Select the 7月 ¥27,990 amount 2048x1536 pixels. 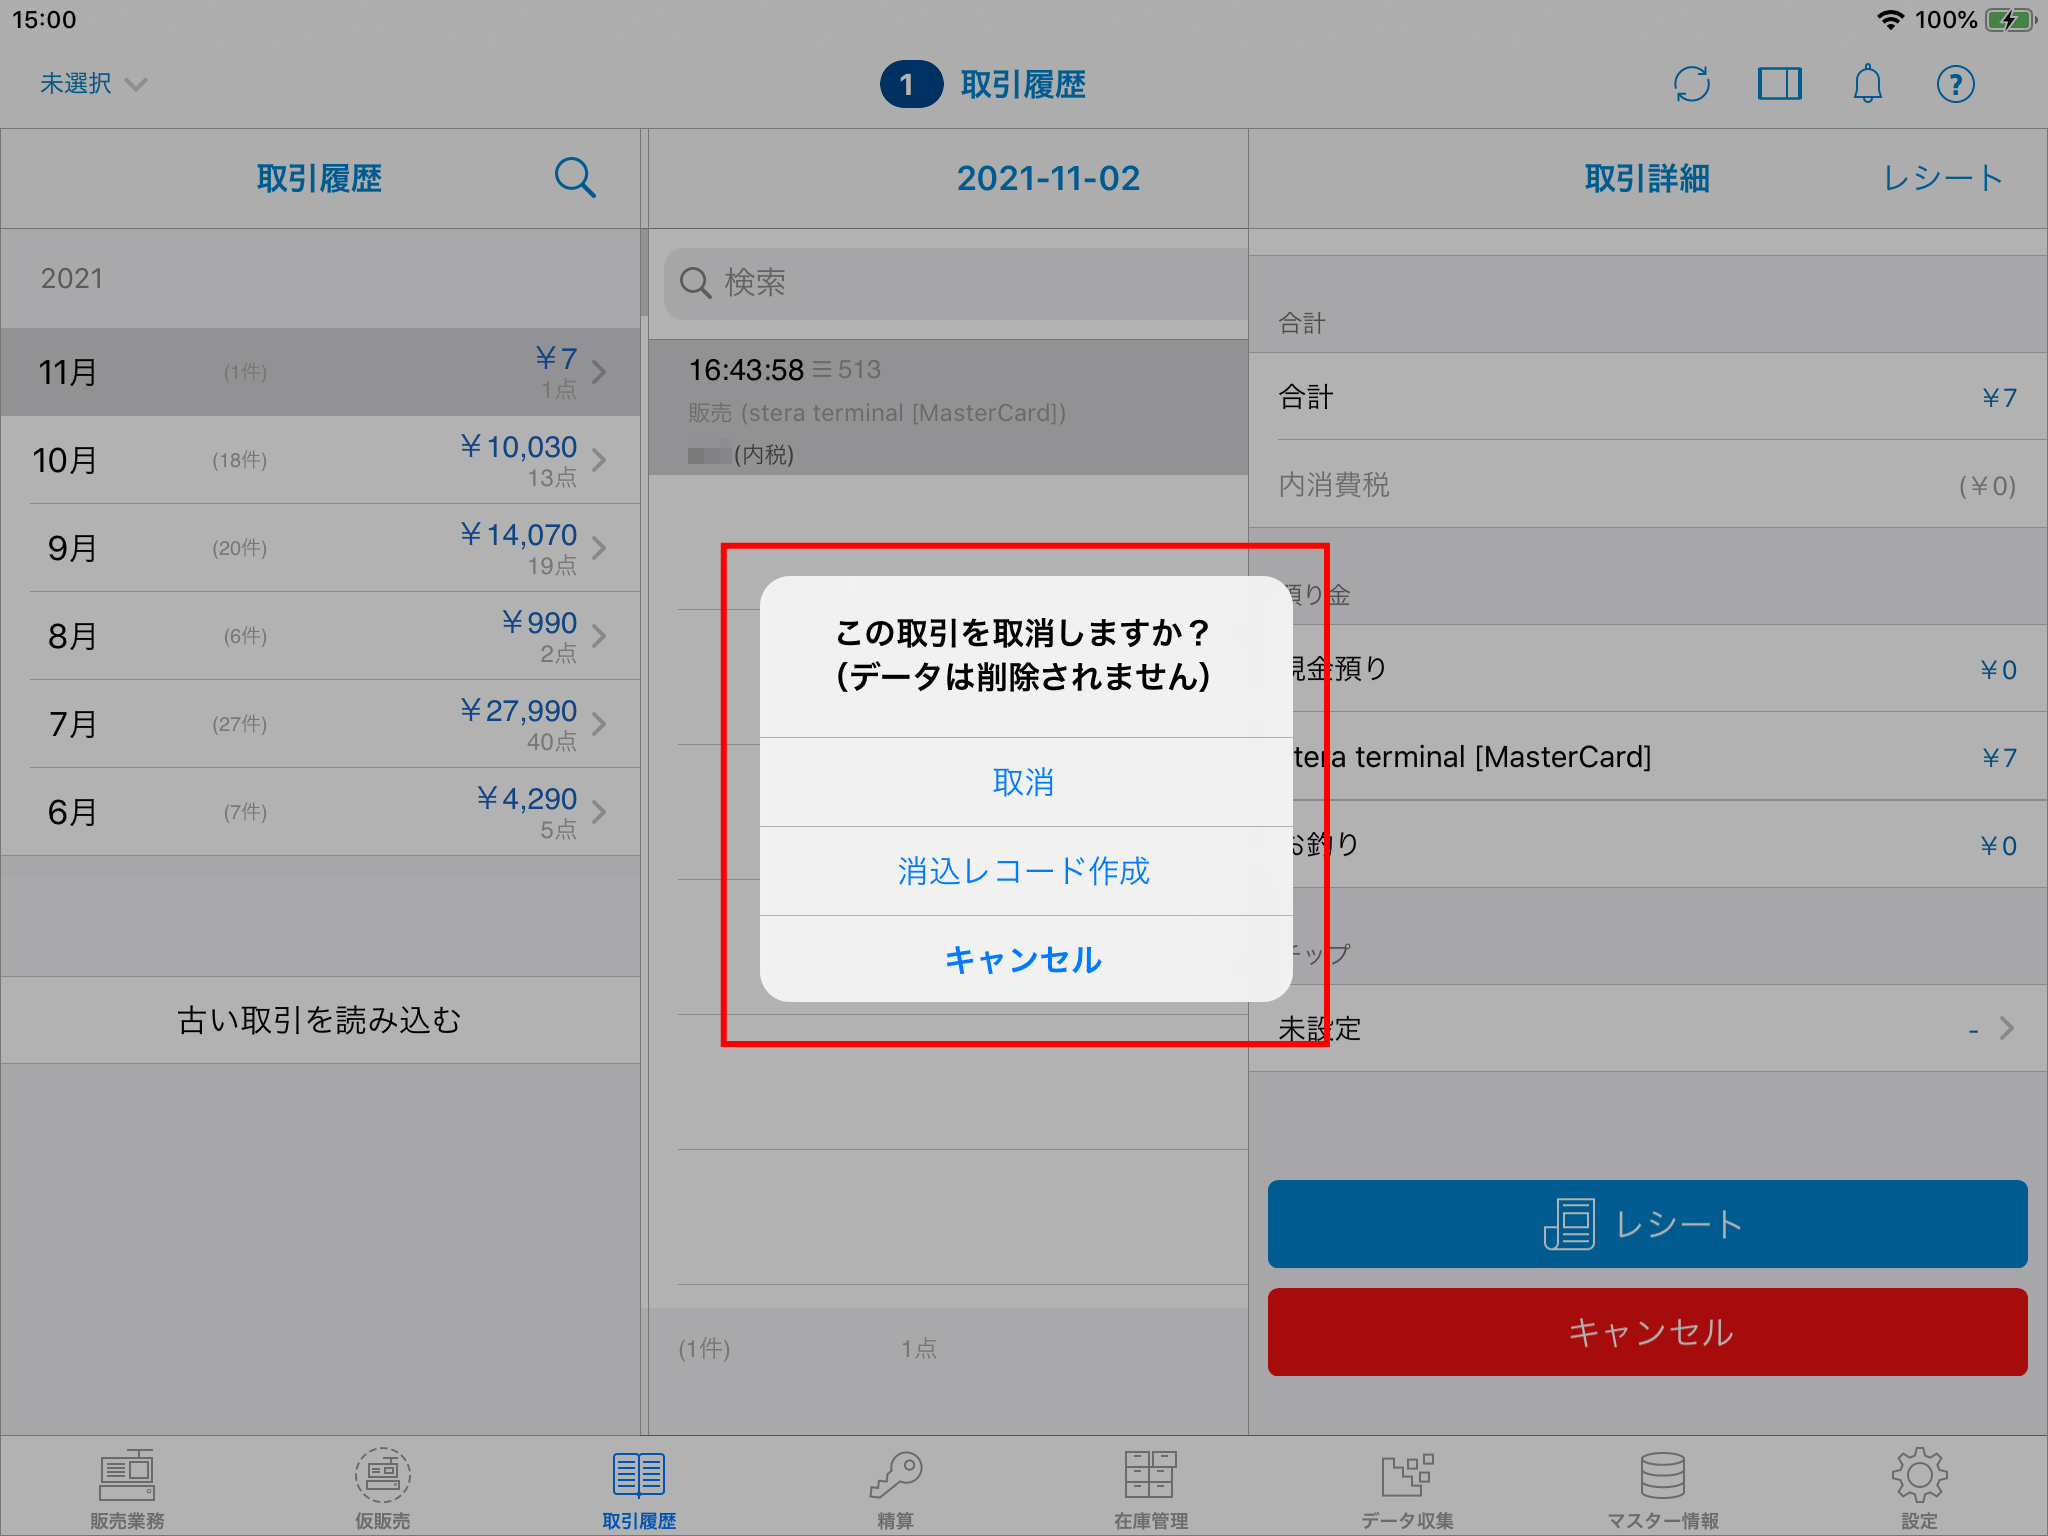tap(518, 711)
